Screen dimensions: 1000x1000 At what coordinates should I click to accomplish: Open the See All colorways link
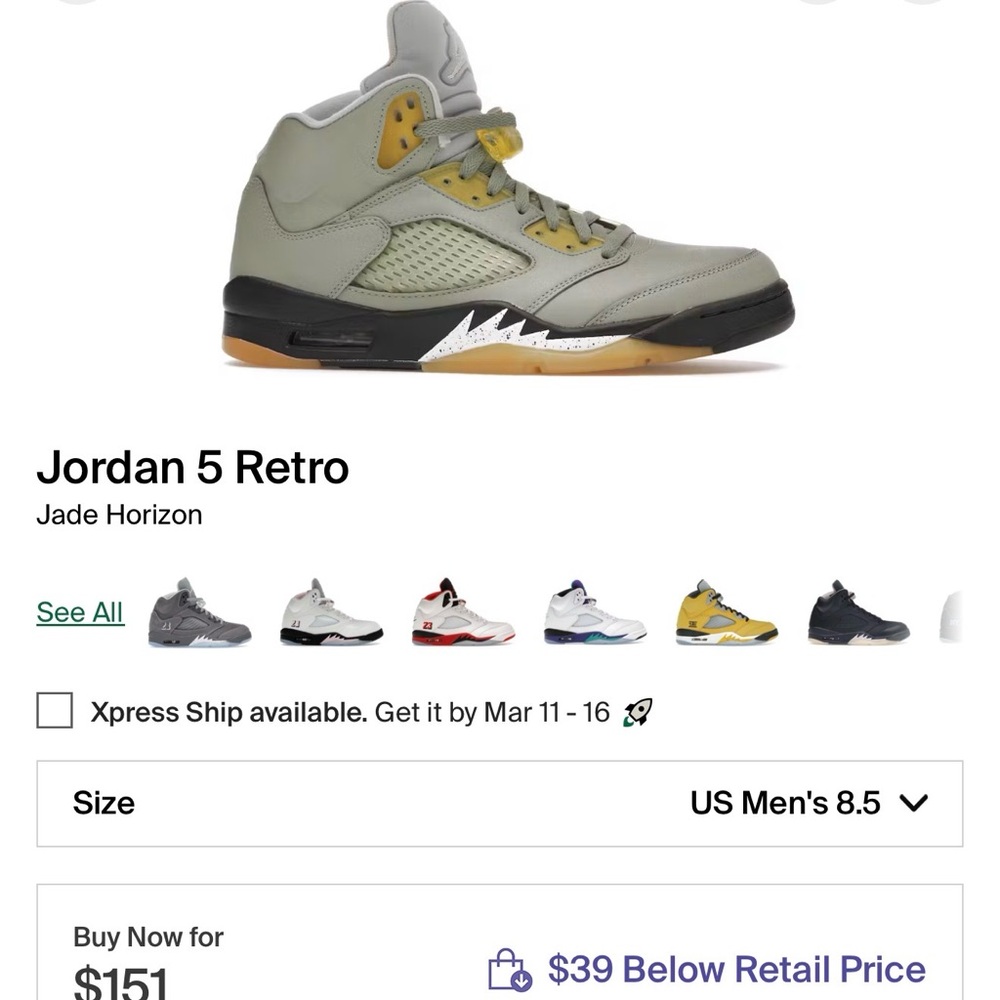[80, 611]
